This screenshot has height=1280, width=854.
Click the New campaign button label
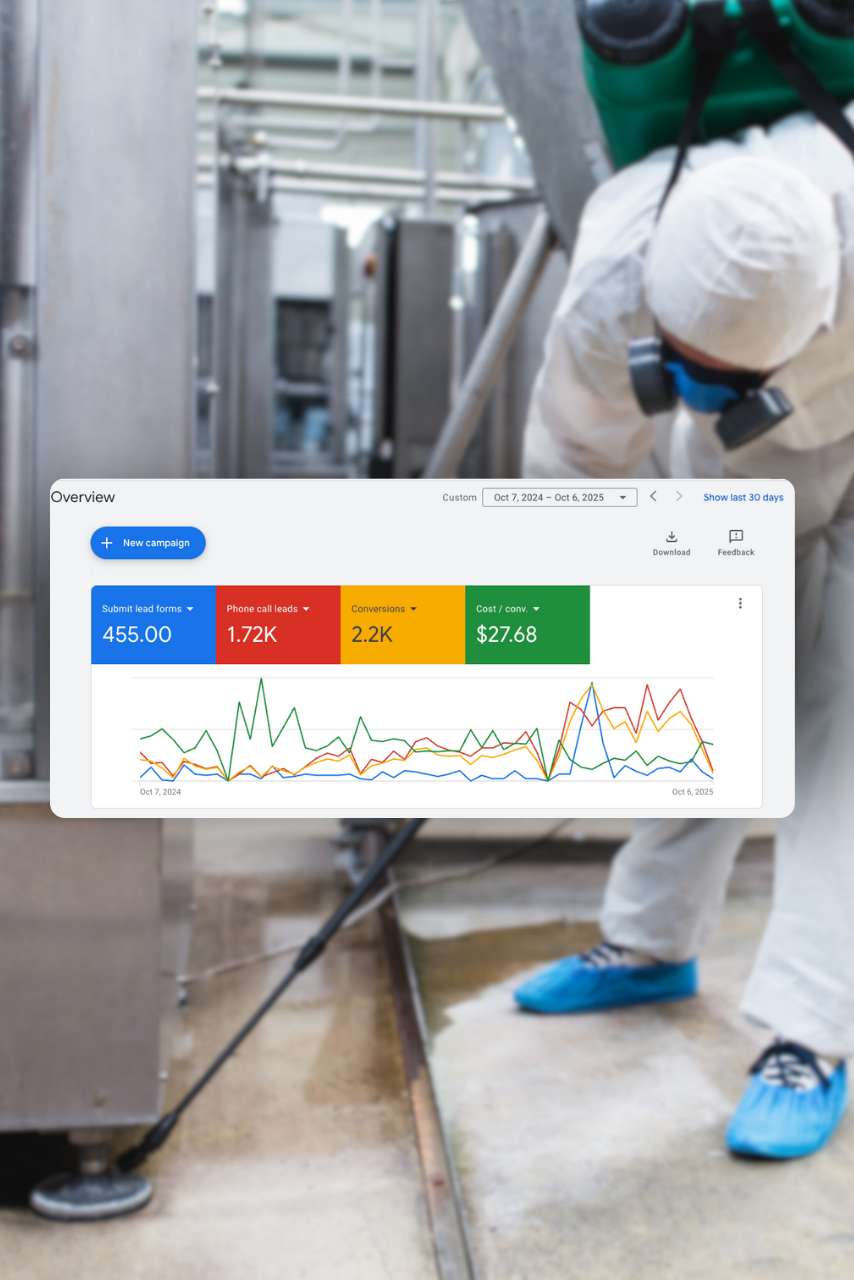tap(156, 543)
